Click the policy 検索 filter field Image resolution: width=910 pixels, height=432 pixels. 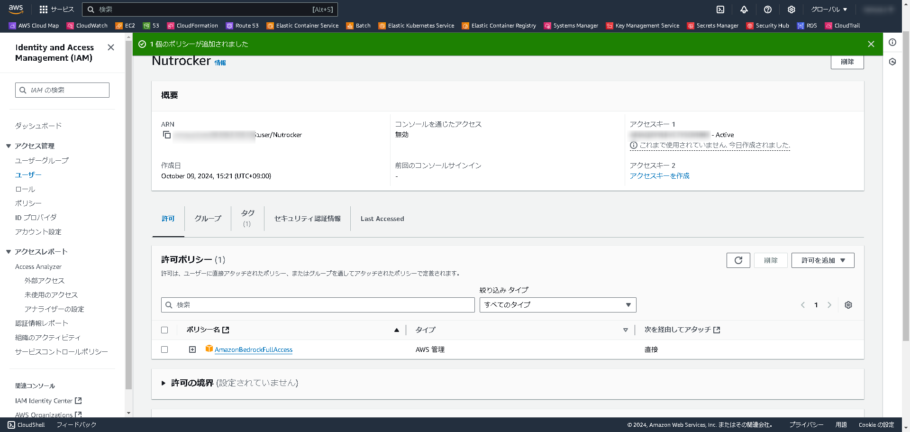[317, 305]
